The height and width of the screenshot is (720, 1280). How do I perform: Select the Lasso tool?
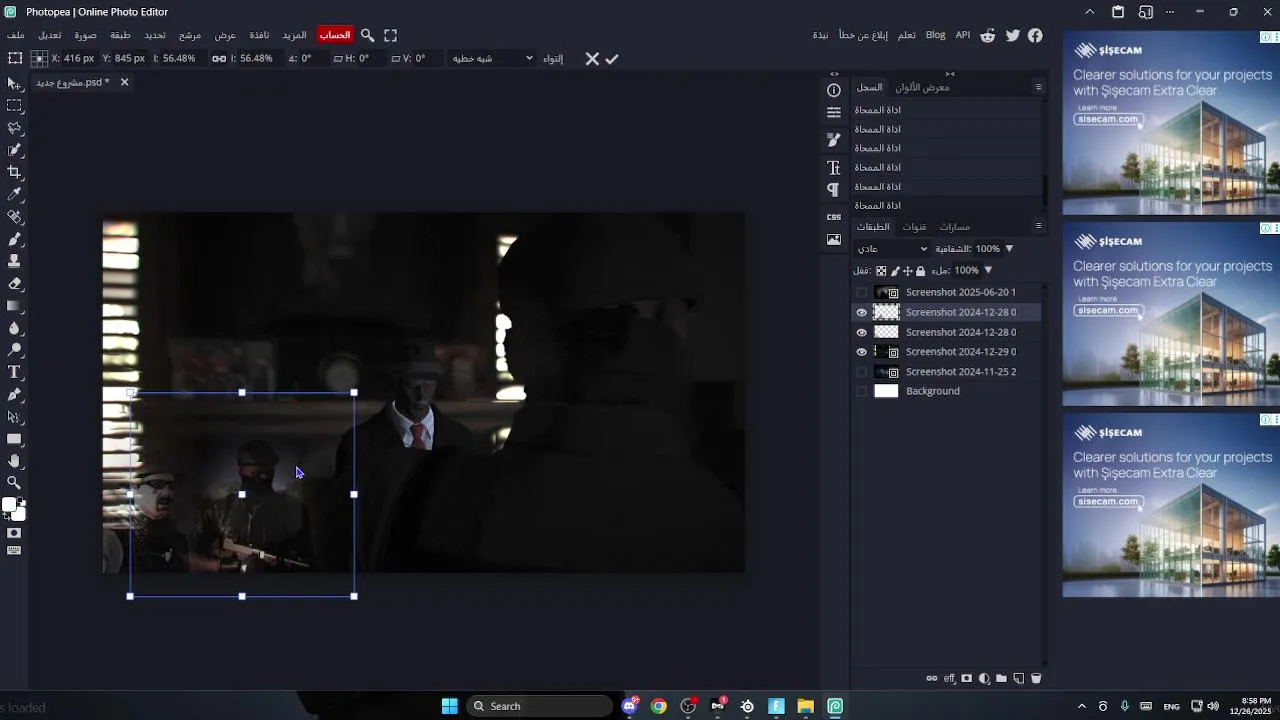(x=14, y=128)
